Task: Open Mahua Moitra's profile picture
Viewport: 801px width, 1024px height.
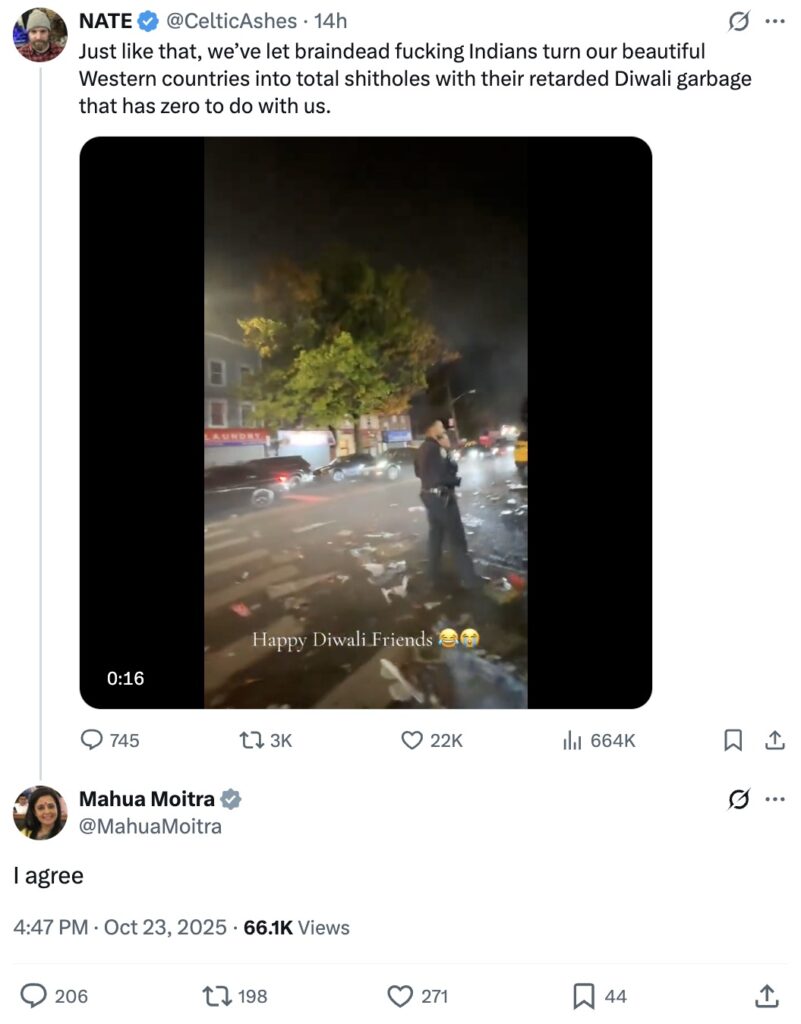Action: [x=40, y=812]
